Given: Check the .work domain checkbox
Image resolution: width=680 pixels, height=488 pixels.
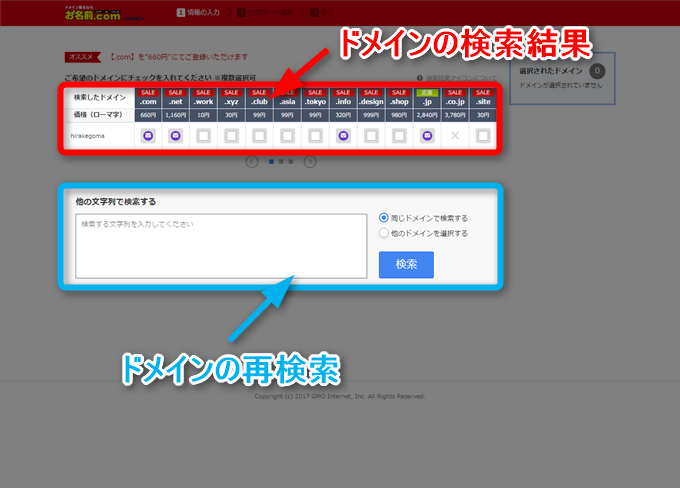Looking at the screenshot, I should tap(203, 136).
